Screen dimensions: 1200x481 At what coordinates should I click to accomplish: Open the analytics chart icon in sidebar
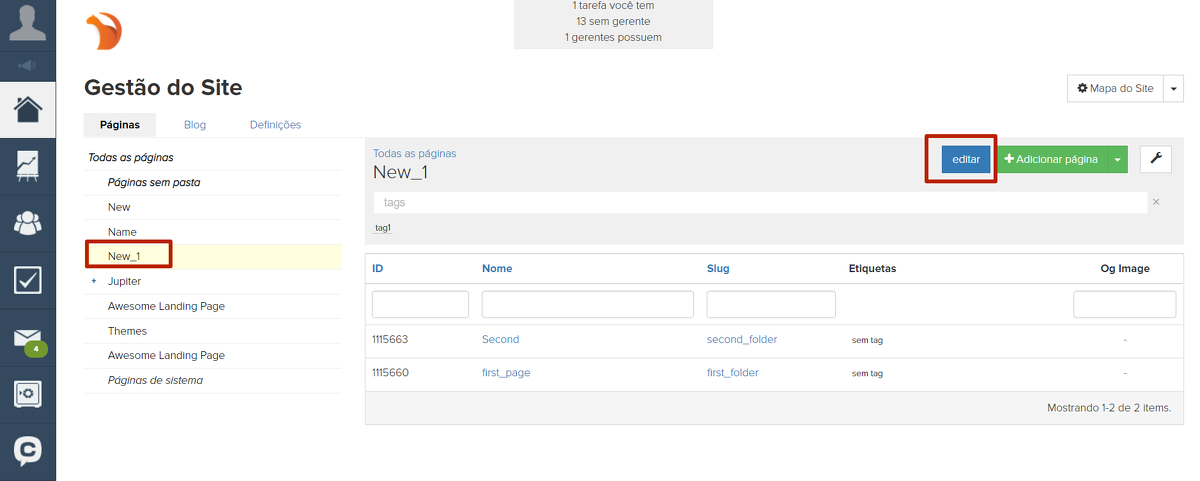click(x=27, y=165)
